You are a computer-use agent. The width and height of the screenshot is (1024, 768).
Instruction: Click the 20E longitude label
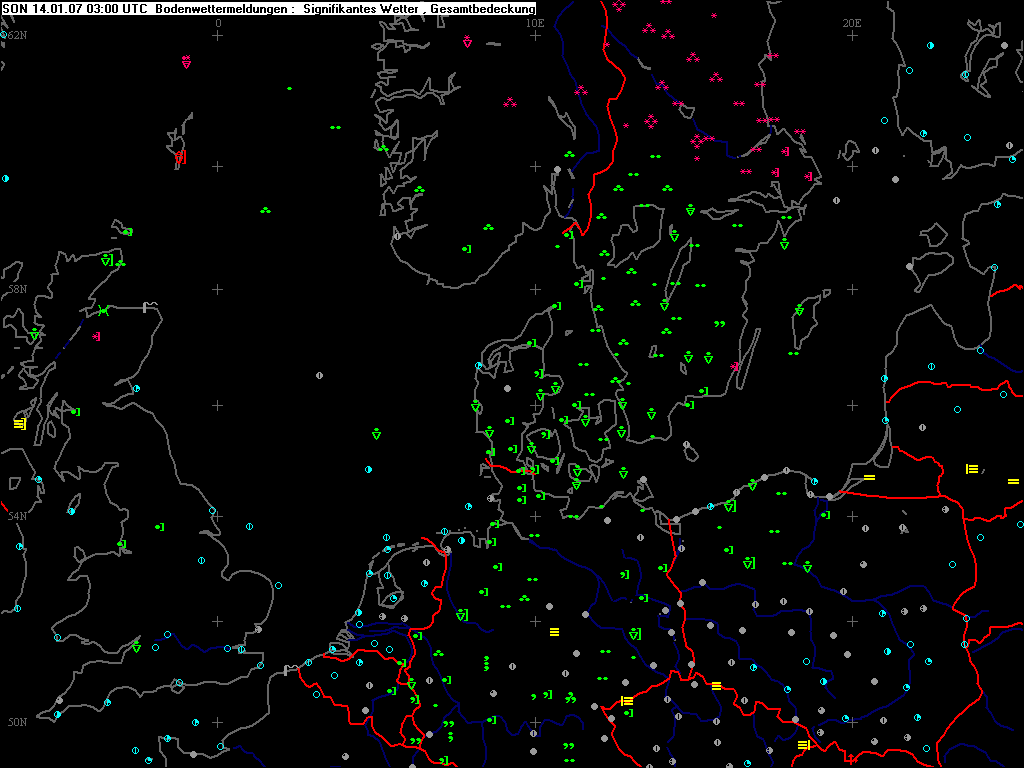point(851,22)
